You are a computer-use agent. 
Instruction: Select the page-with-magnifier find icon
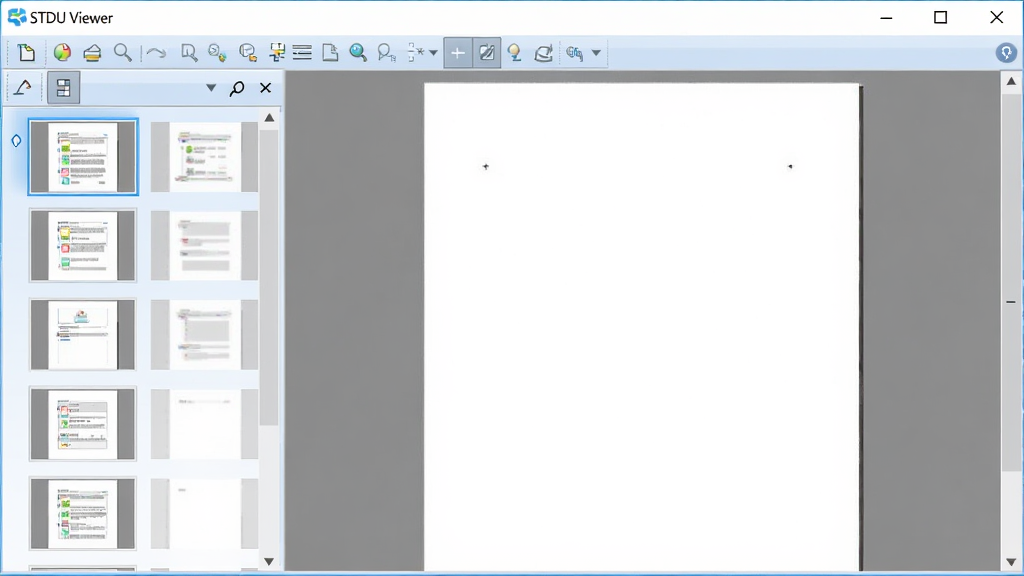[x=189, y=53]
